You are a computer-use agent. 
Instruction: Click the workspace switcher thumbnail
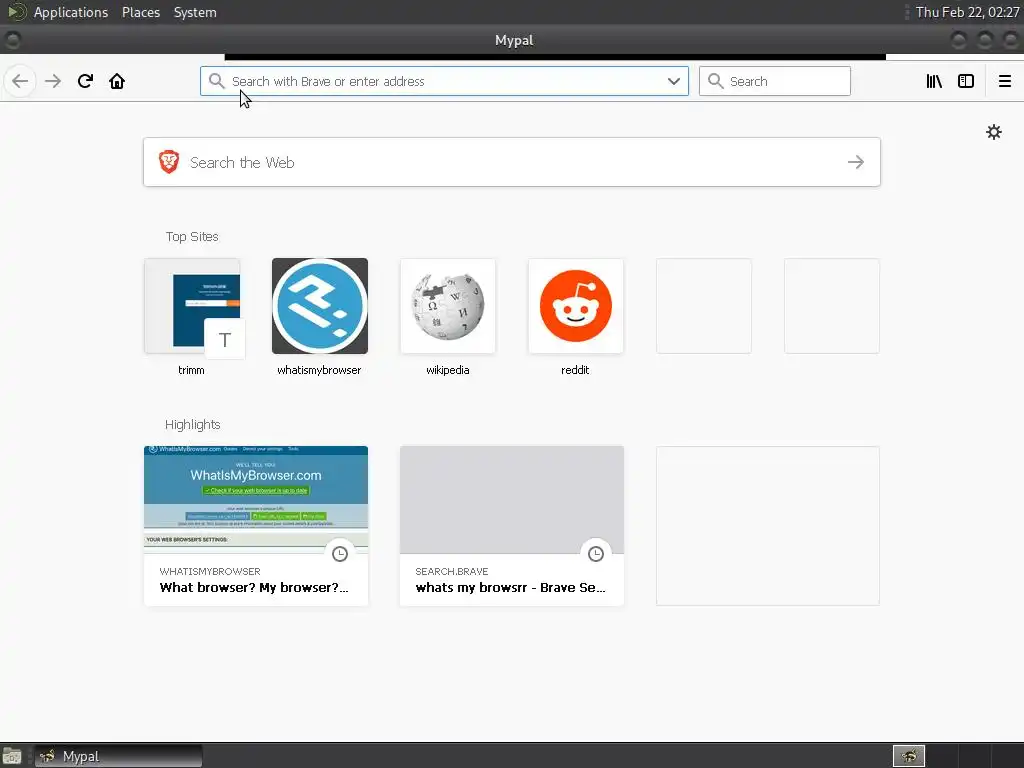coord(909,756)
